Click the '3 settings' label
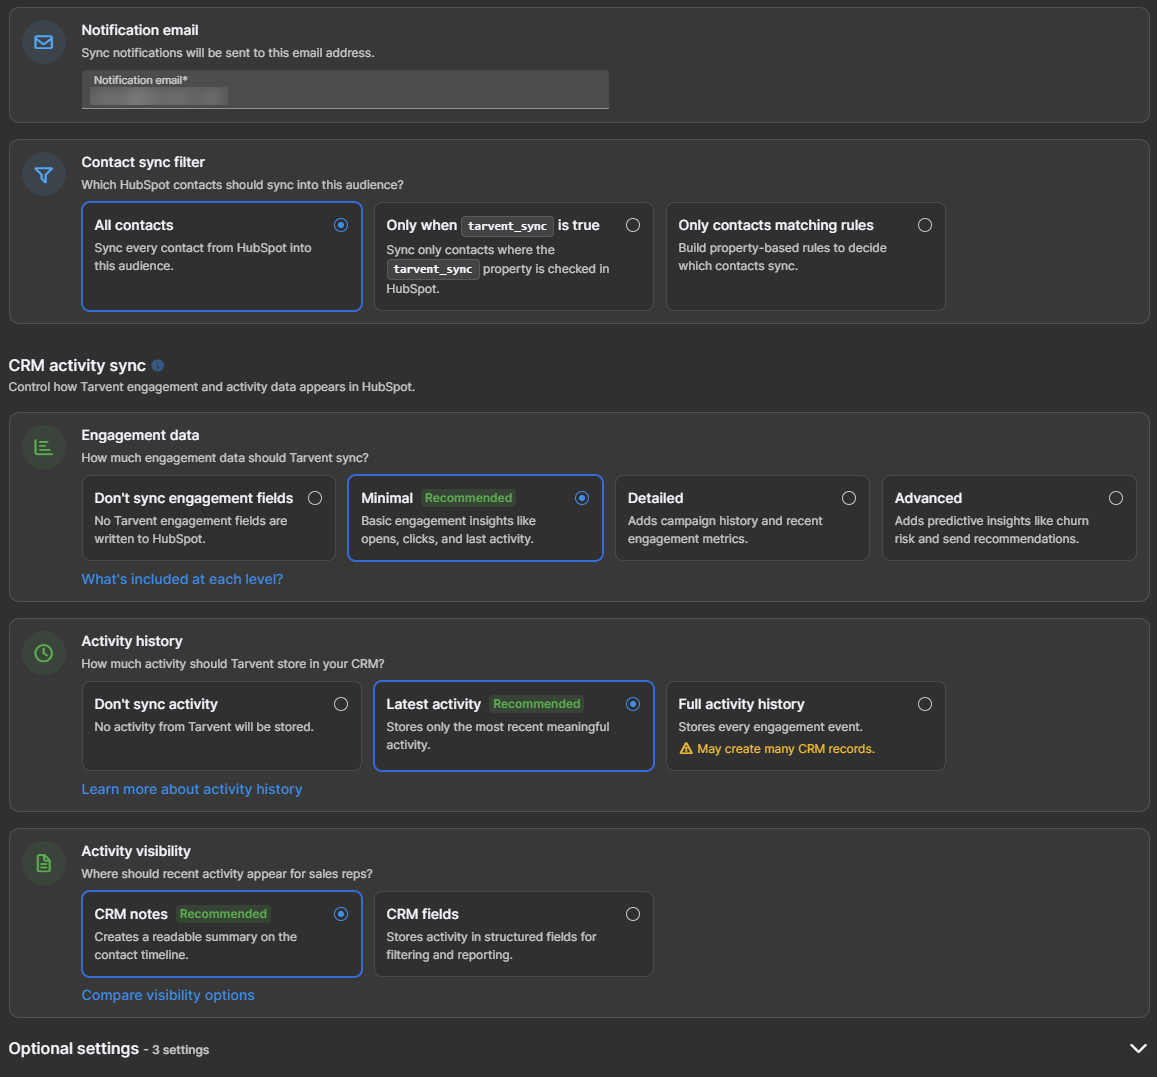The height and width of the screenshot is (1077, 1157). 181,1050
